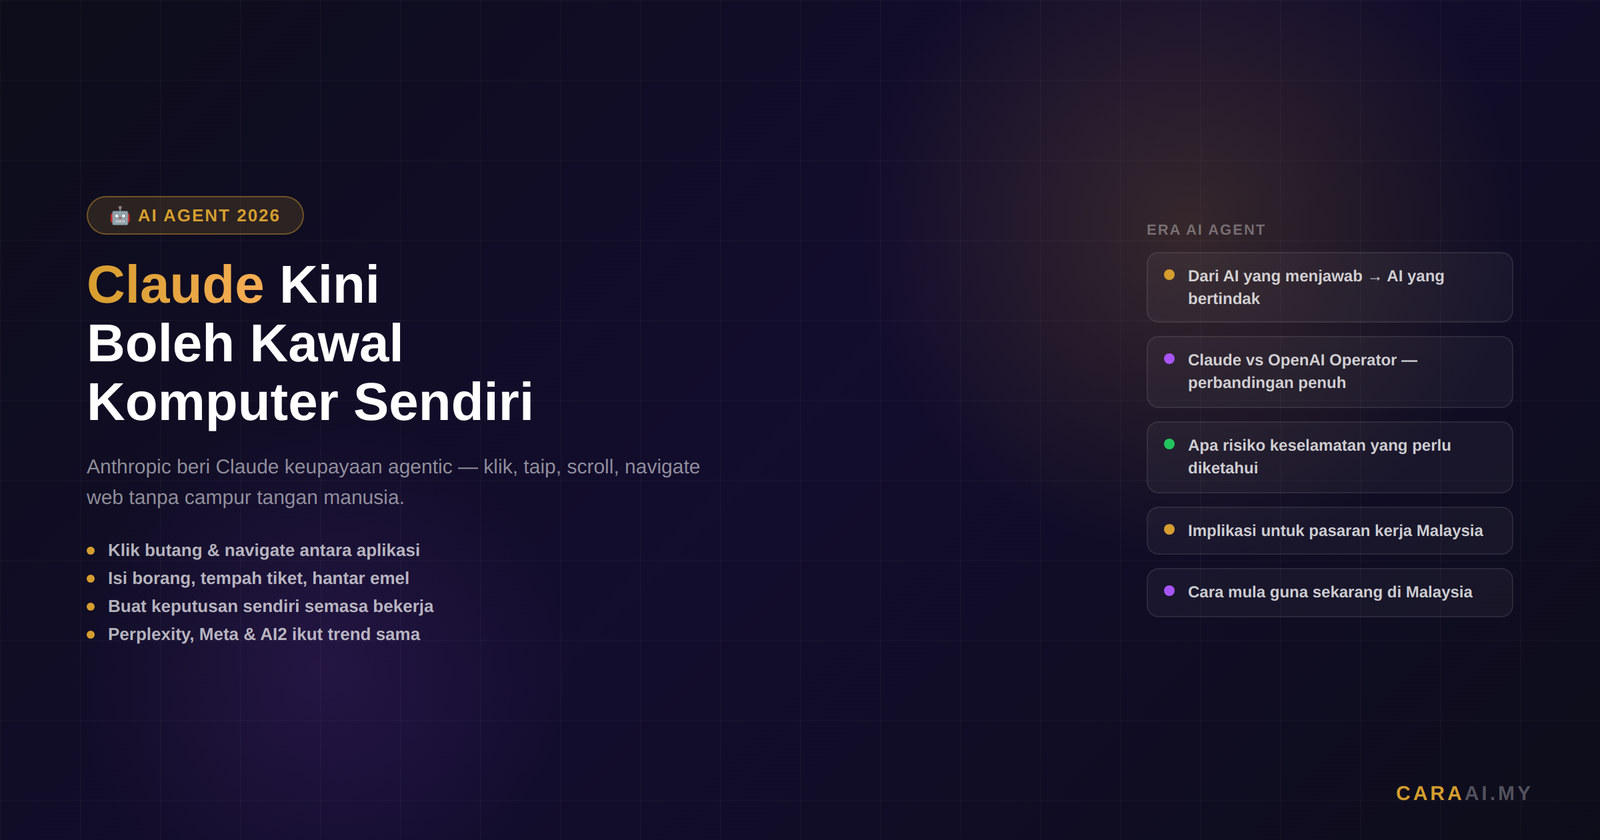Viewport: 1600px width, 840px height.
Task: Choose the "Cara mula guna sekarang di Malaysia" card
Action: 1330,592
